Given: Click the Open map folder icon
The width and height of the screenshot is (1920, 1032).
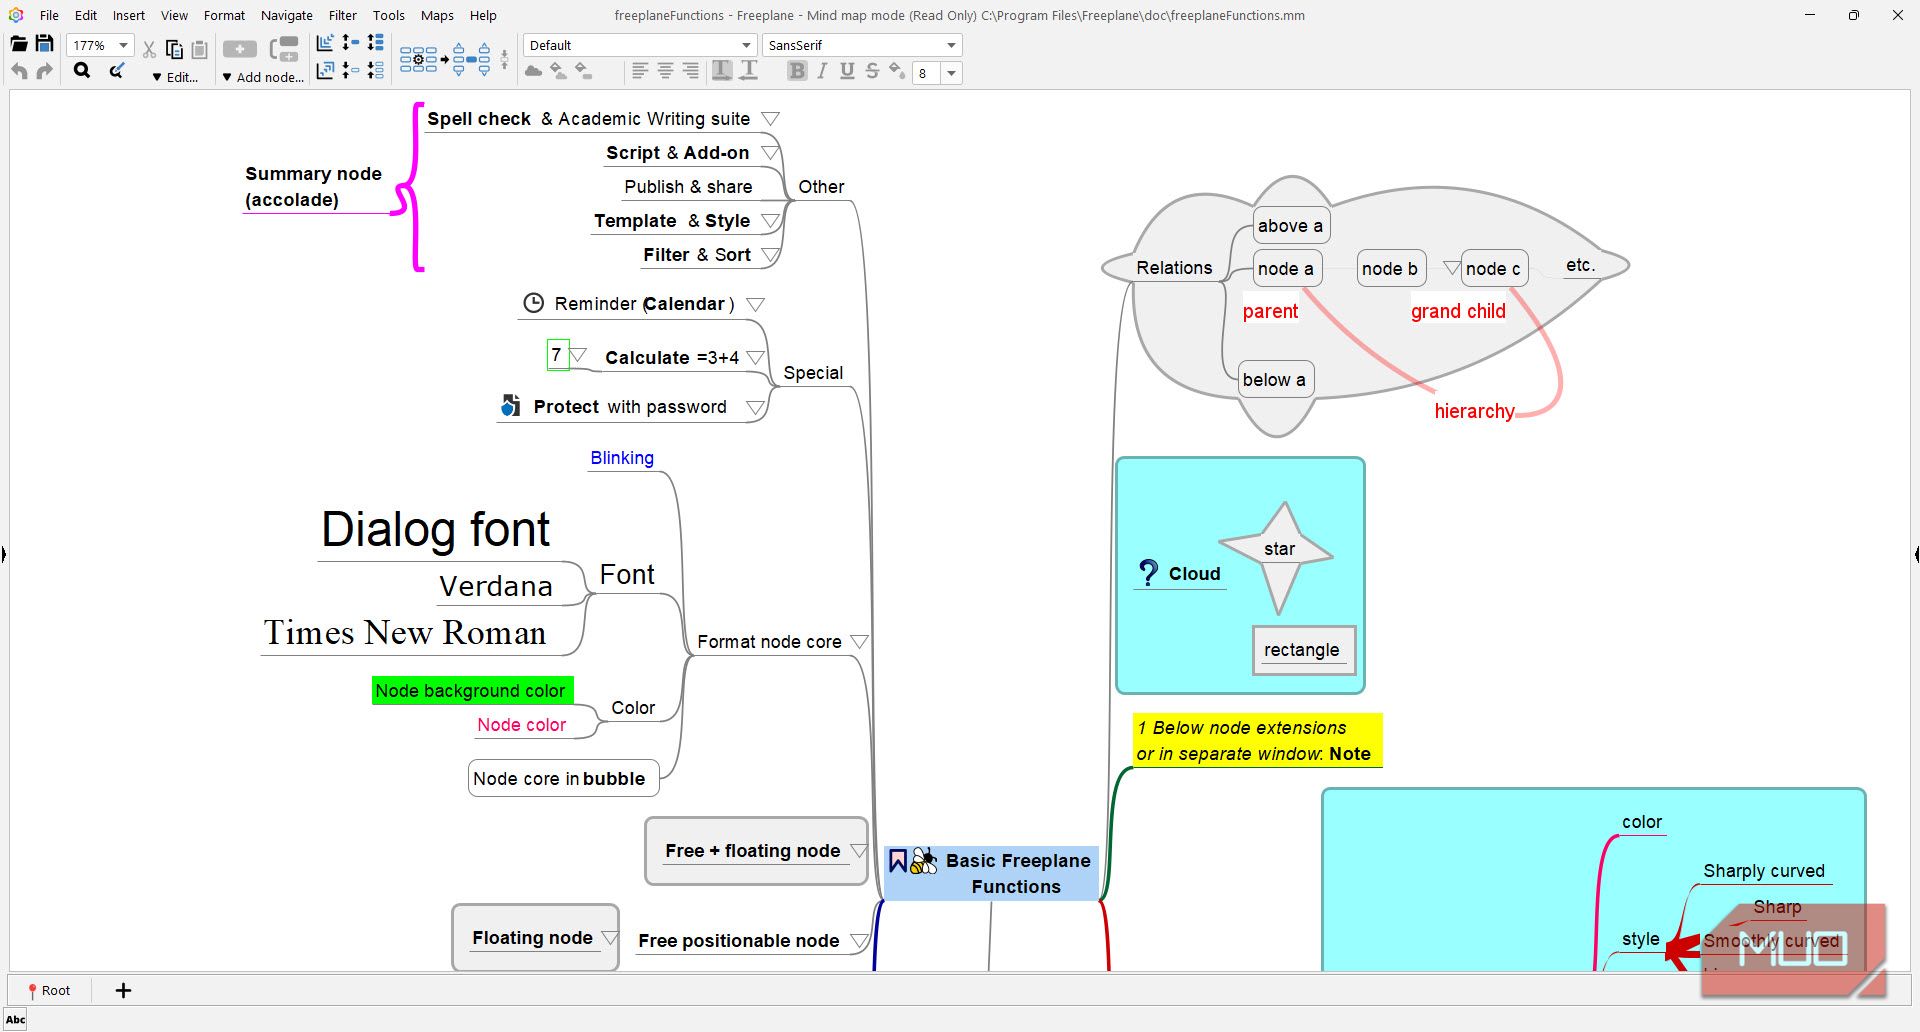Looking at the screenshot, I should pos(18,44).
